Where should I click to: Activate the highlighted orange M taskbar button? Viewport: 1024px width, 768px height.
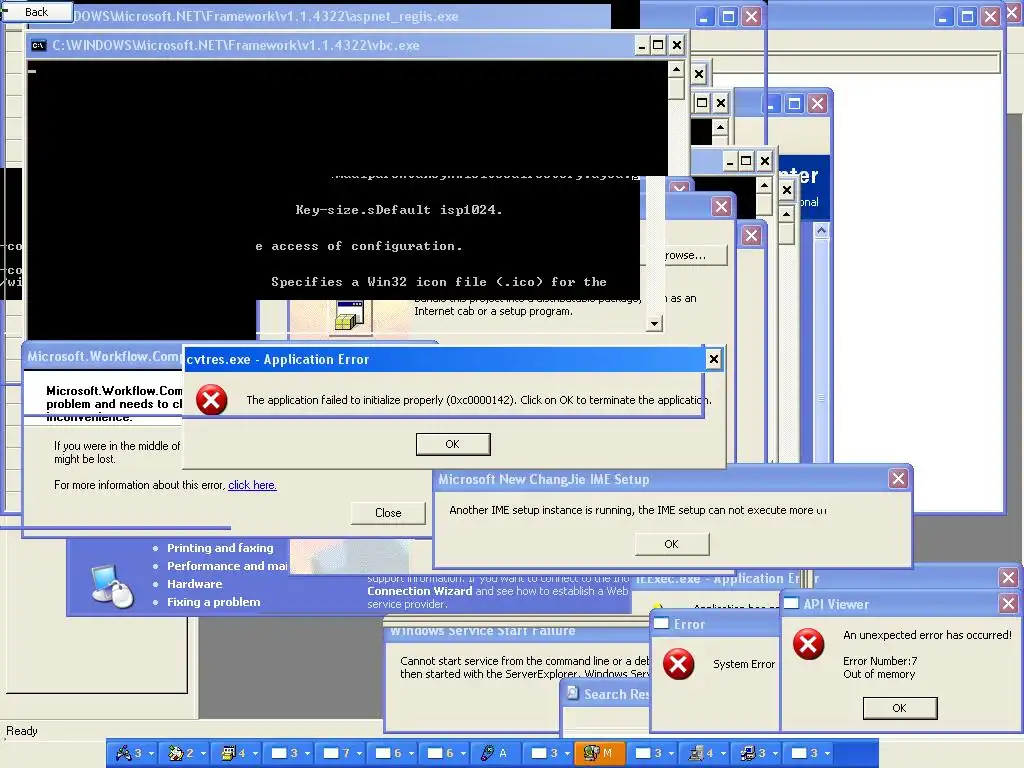[x=599, y=753]
